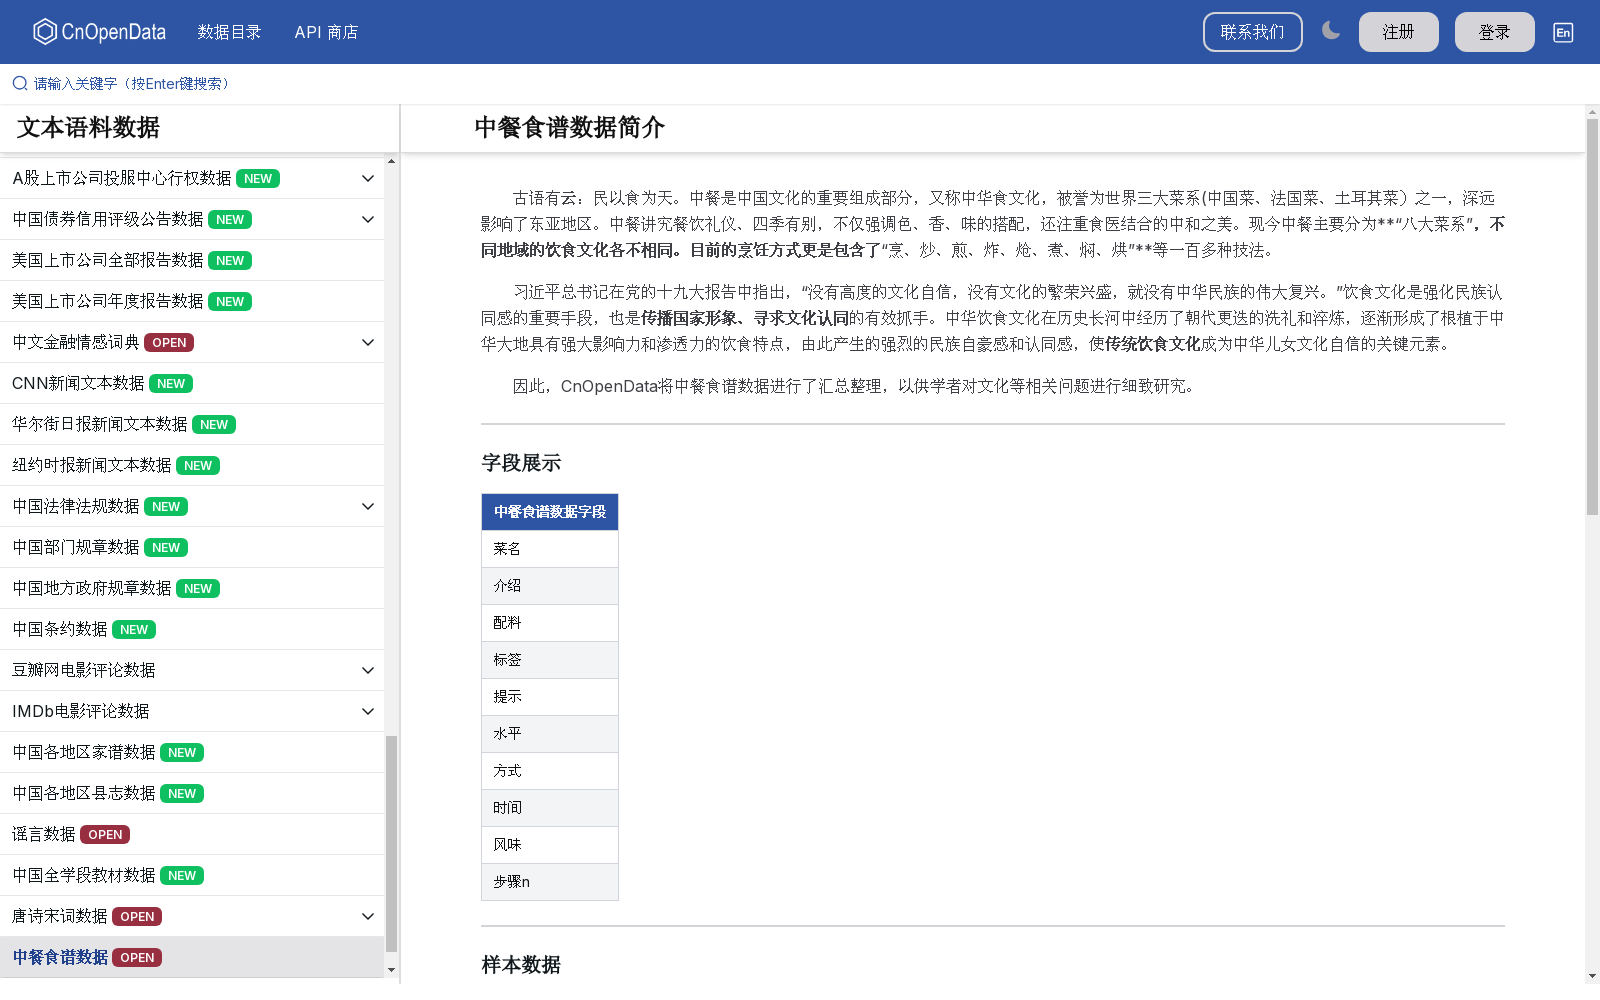Expand 豆瓣网电影评论数据 chevron
The width and height of the screenshot is (1600, 1000).
368,670
